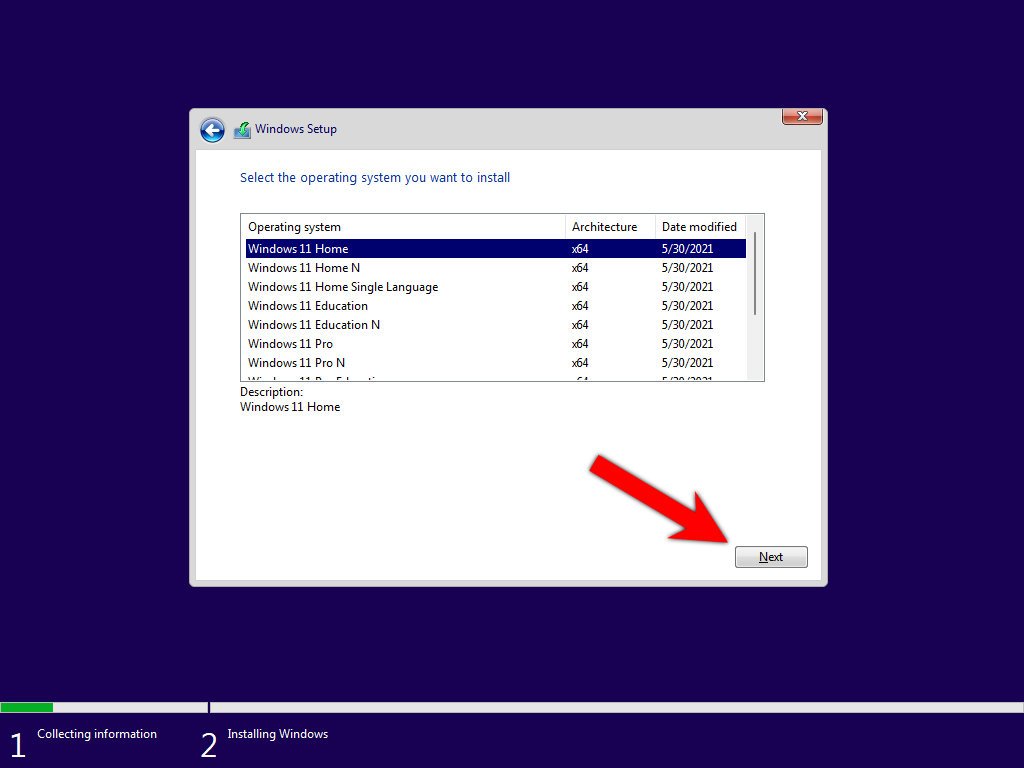Image resolution: width=1024 pixels, height=768 pixels.
Task: Click the Collecting information step label
Action: point(97,734)
